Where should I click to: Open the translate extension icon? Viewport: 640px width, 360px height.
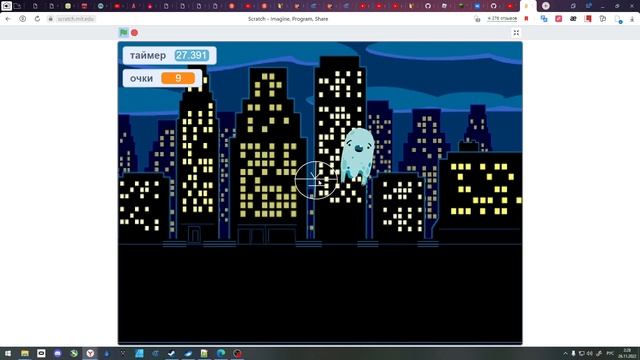click(x=544, y=19)
